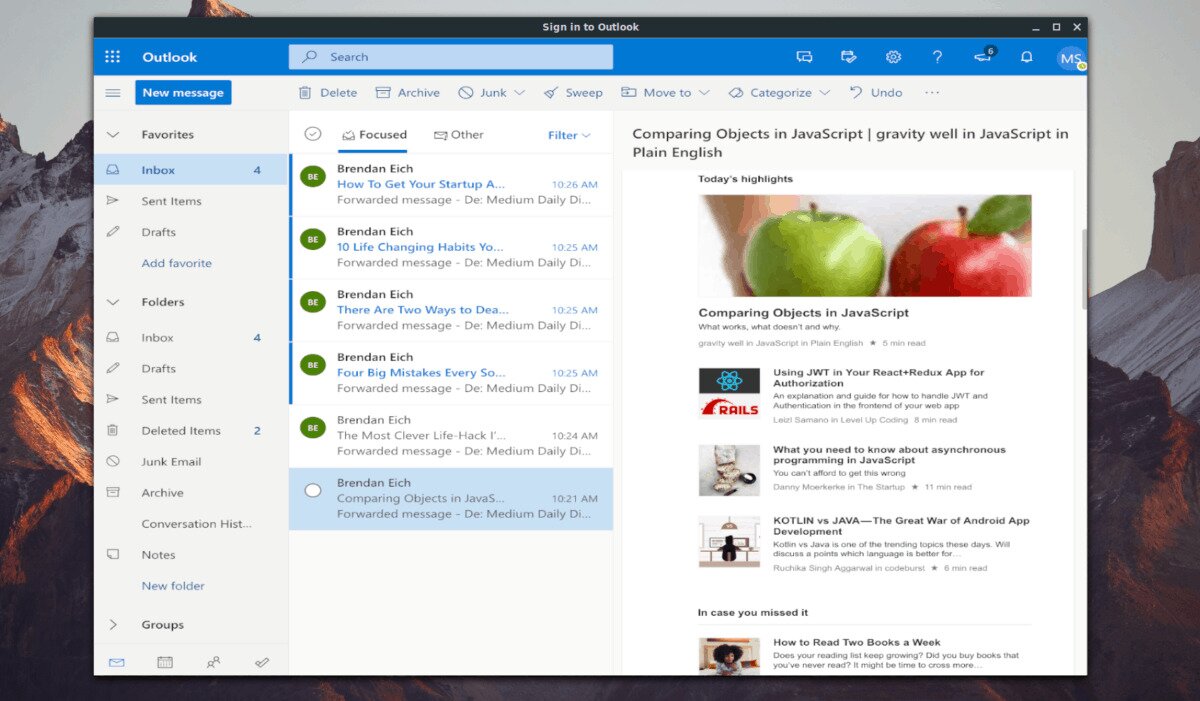Collapse the Favorites section
Screen dimensions: 1200x701
113,135
